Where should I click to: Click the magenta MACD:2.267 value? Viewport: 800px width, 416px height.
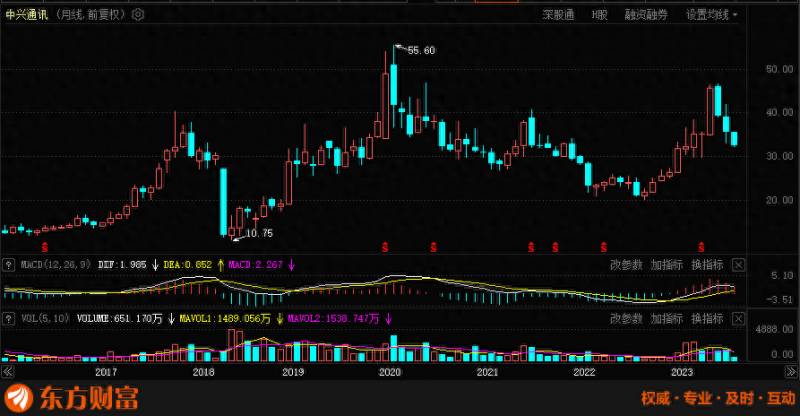[255, 265]
